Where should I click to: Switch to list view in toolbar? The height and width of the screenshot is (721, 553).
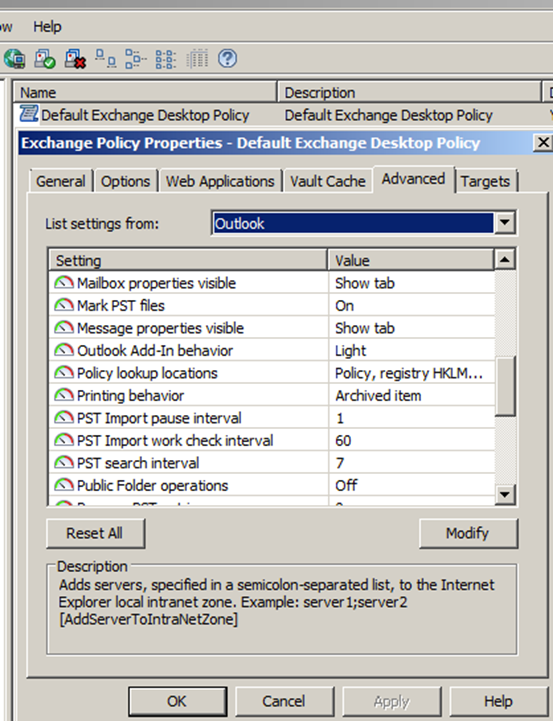165,59
